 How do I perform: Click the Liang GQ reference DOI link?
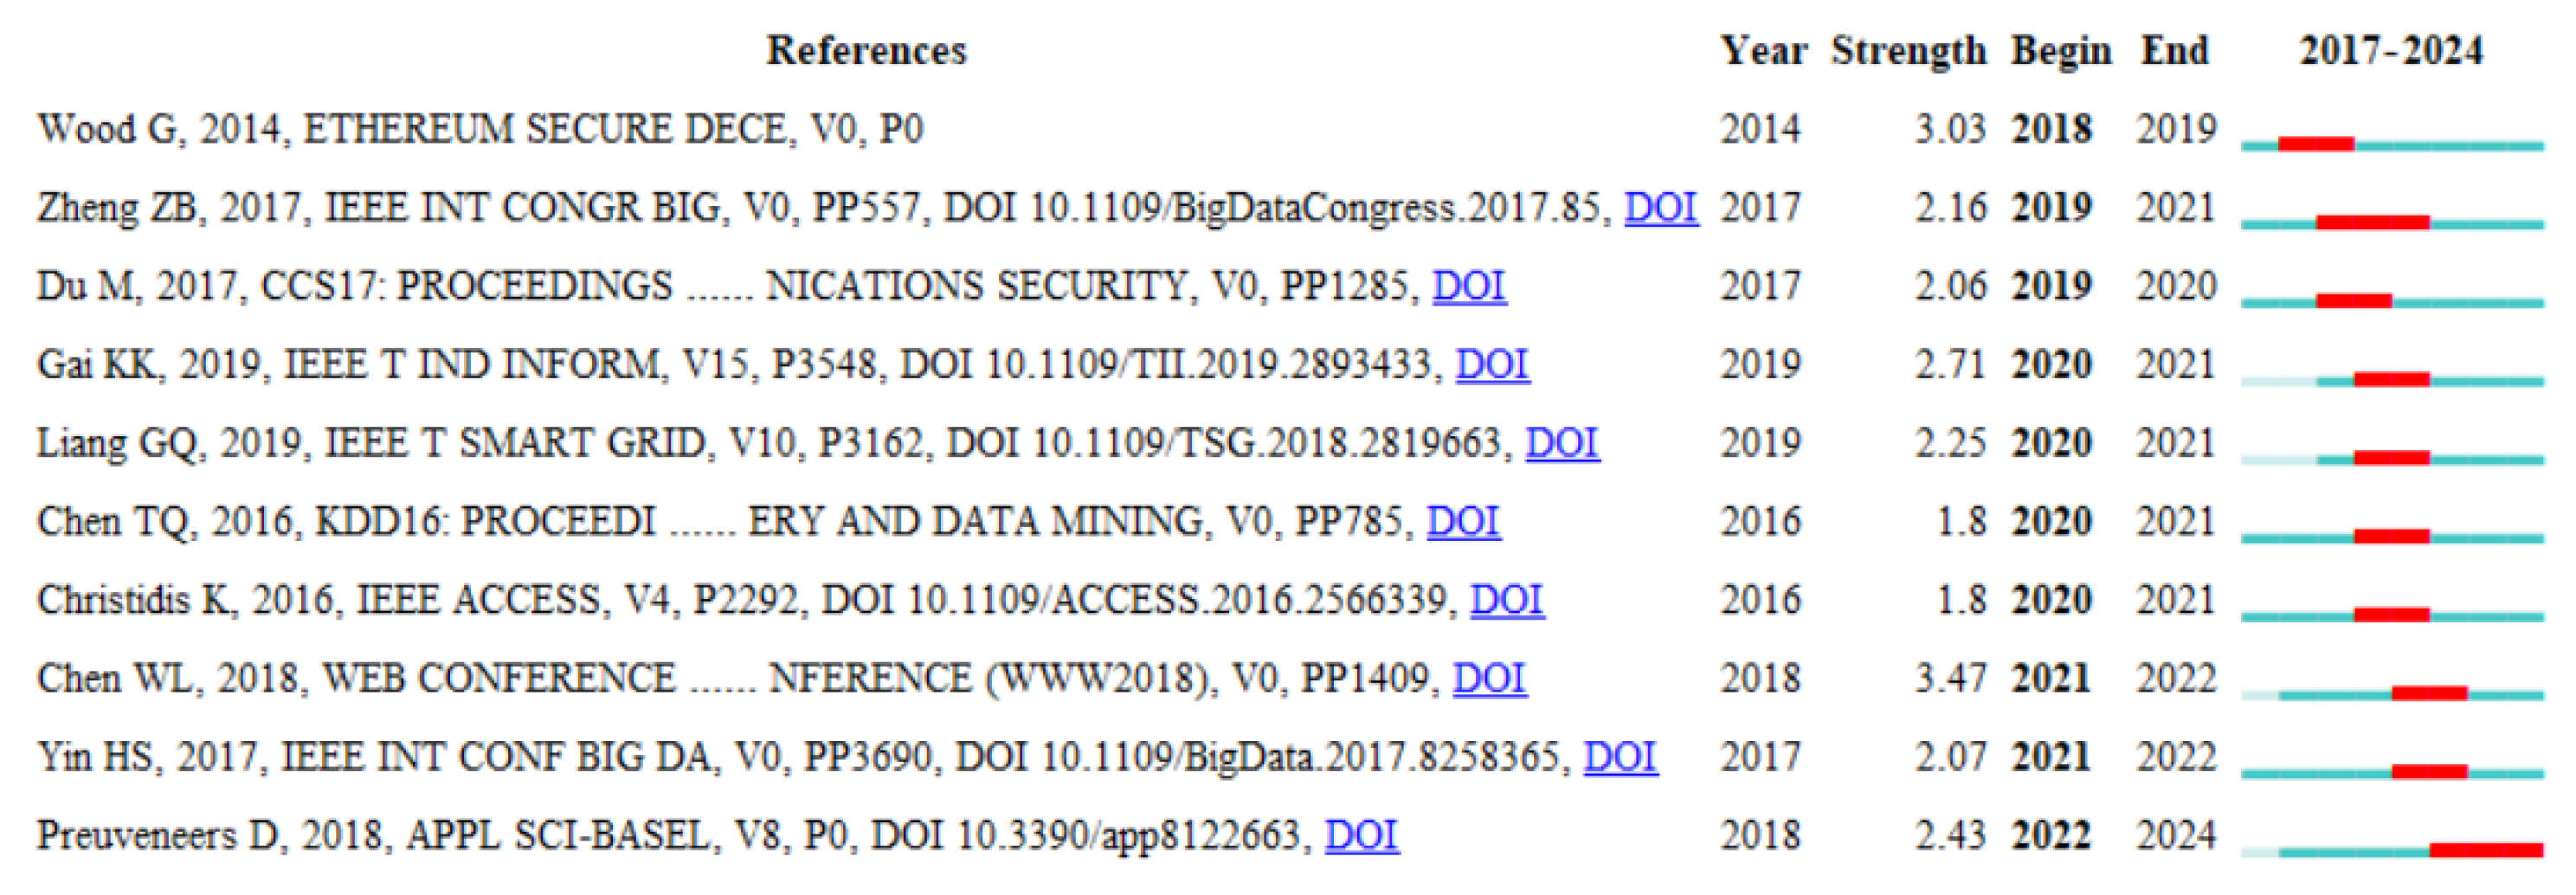coord(1561,443)
